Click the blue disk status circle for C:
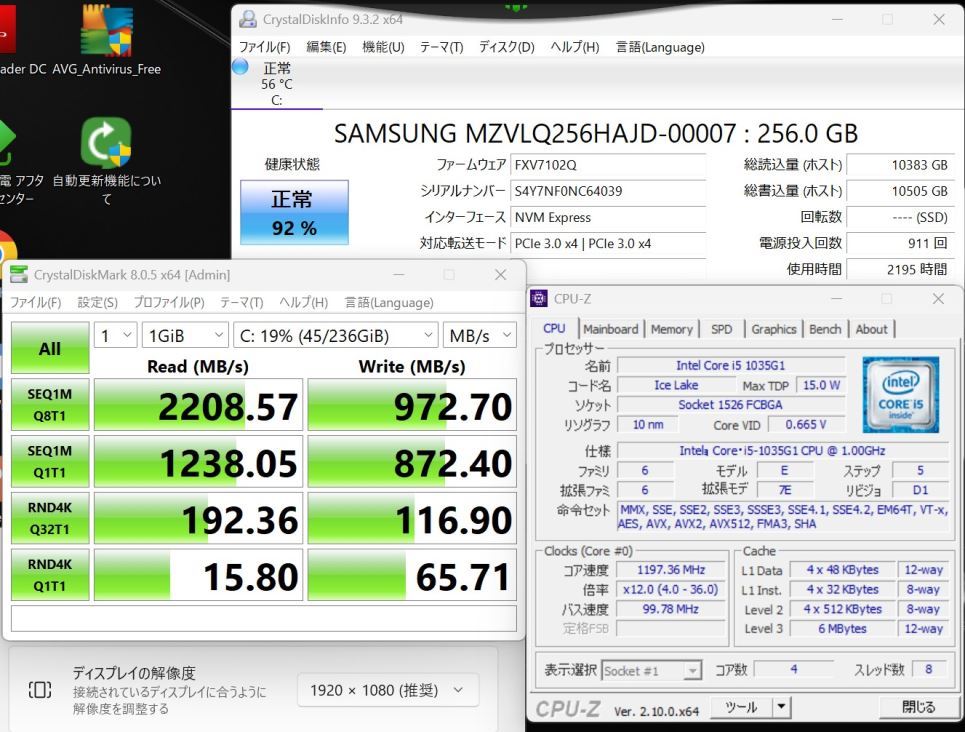 coord(240,67)
